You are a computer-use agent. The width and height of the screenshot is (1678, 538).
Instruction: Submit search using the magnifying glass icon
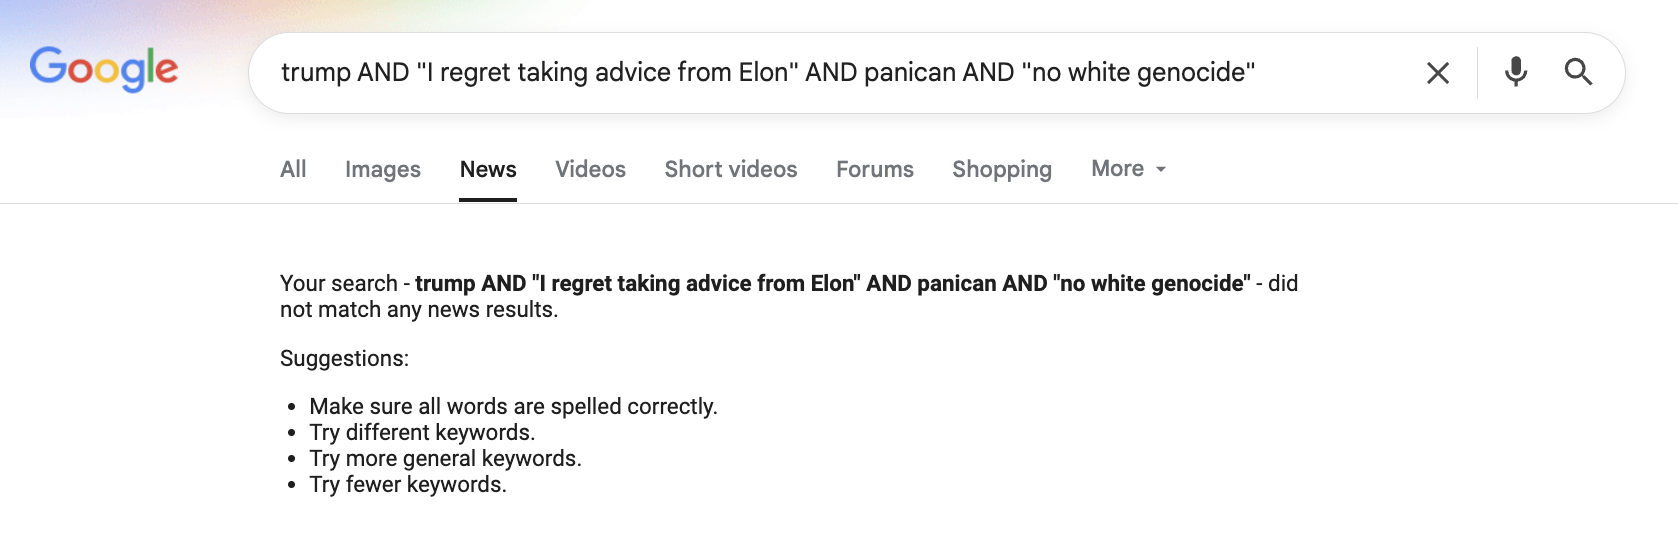coord(1579,72)
